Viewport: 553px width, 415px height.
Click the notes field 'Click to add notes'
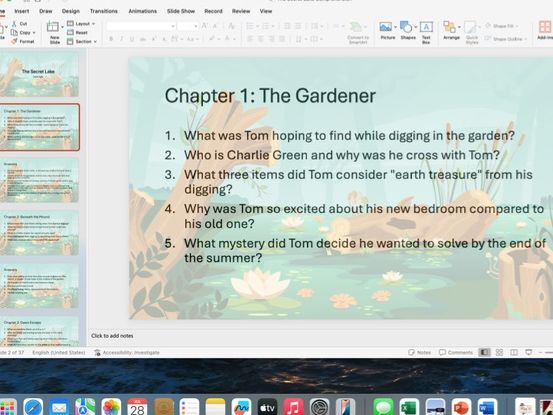pyautogui.click(x=112, y=336)
